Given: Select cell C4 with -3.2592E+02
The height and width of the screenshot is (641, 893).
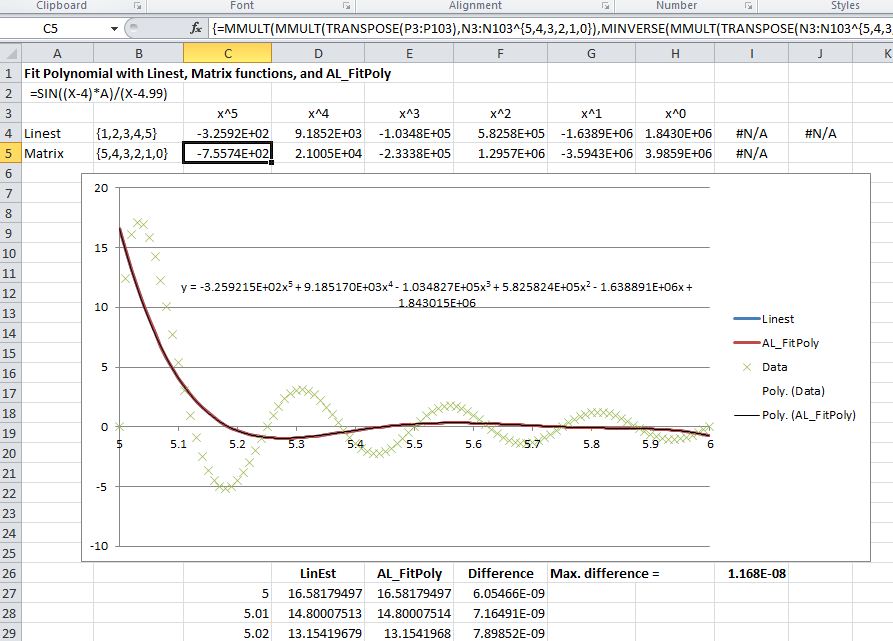Looking at the screenshot, I should click(227, 133).
